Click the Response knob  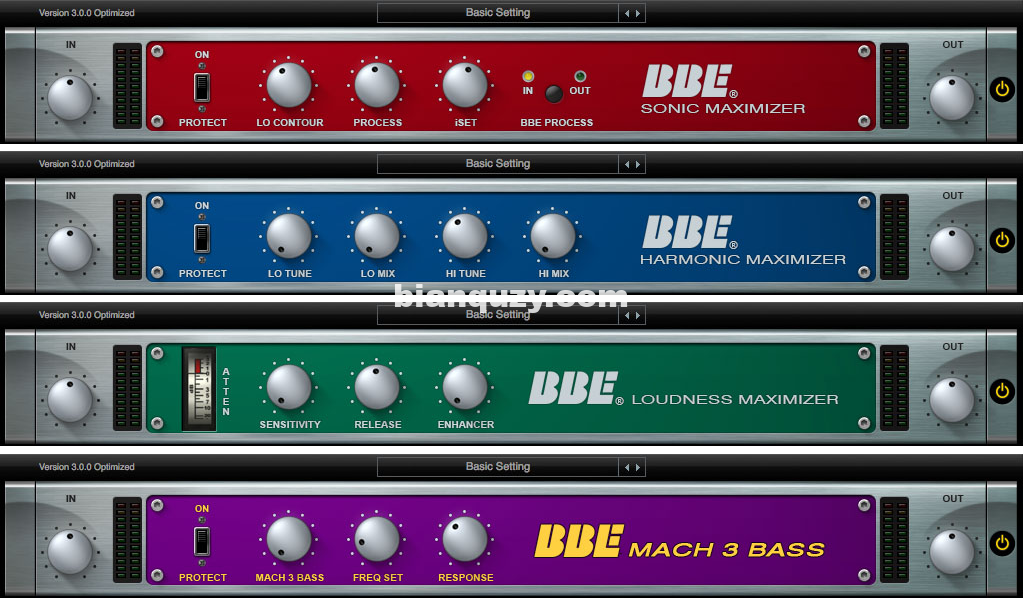465,539
